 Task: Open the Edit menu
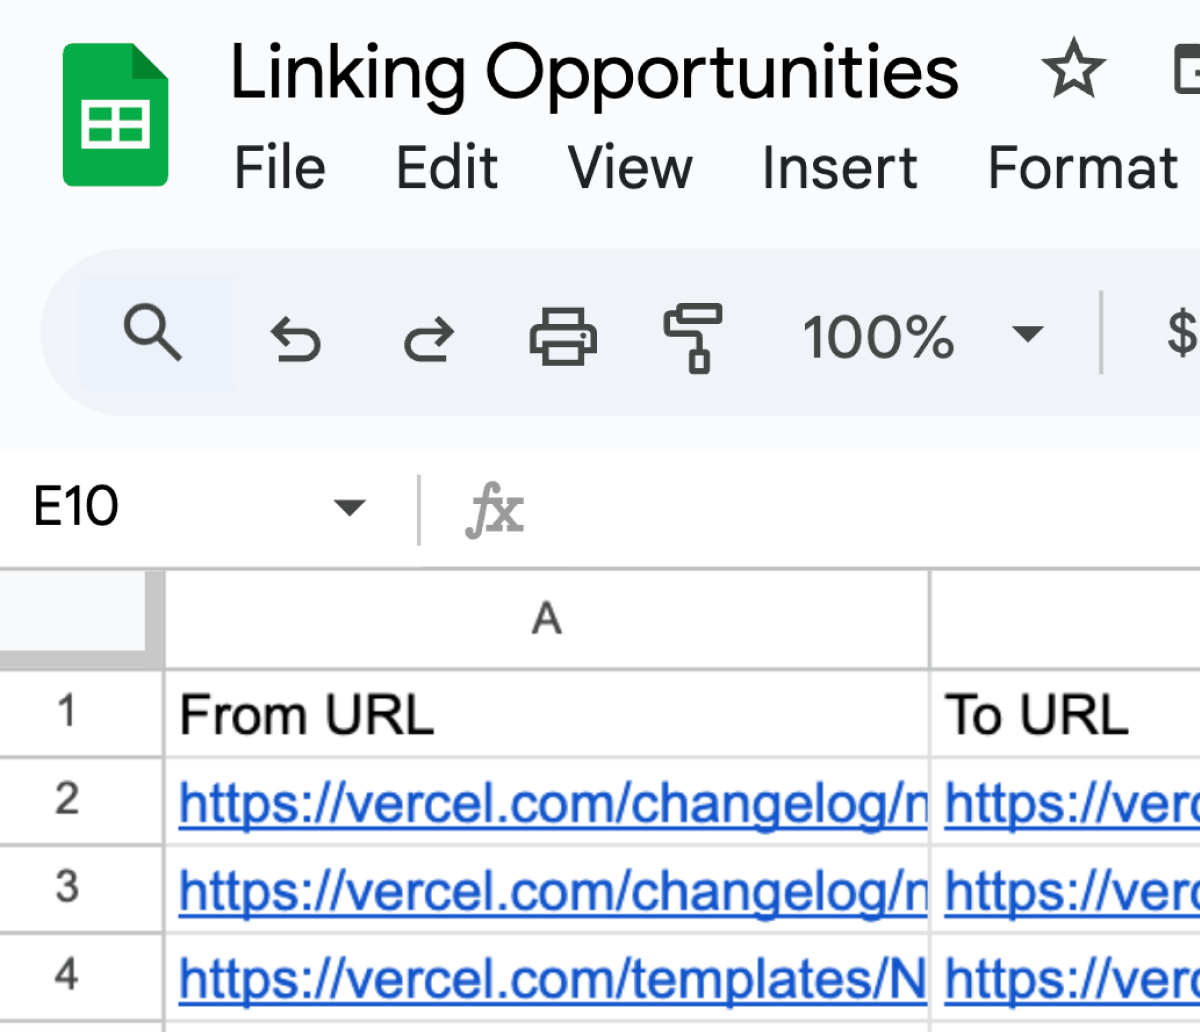(x=447, y=167)
